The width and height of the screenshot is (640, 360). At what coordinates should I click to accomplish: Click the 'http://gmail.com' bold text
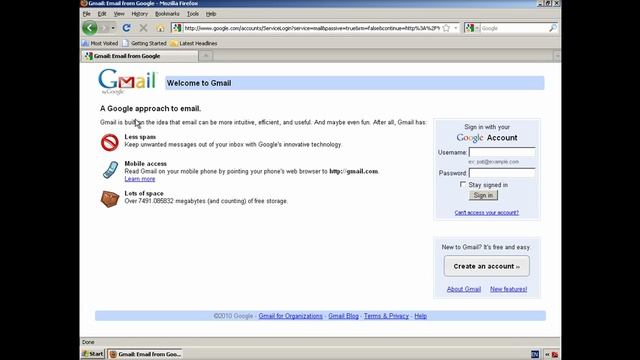[353, 171]
